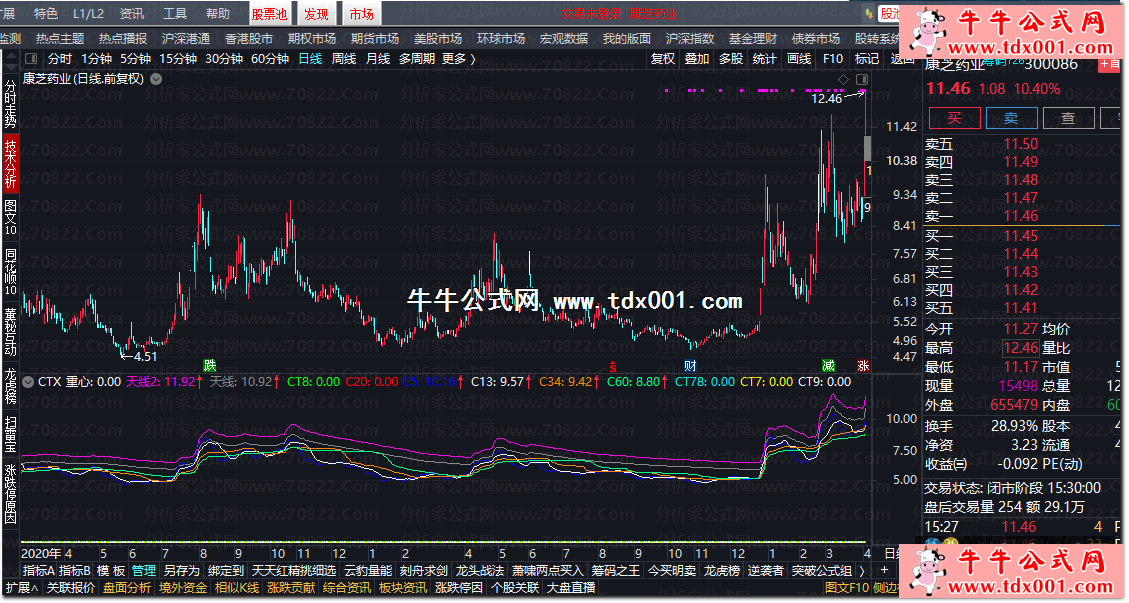Image resolution: width=1129 pixels, height=603 pixels.
Task: Click the 财 marker on the chart
Action: tap(690, 366)
